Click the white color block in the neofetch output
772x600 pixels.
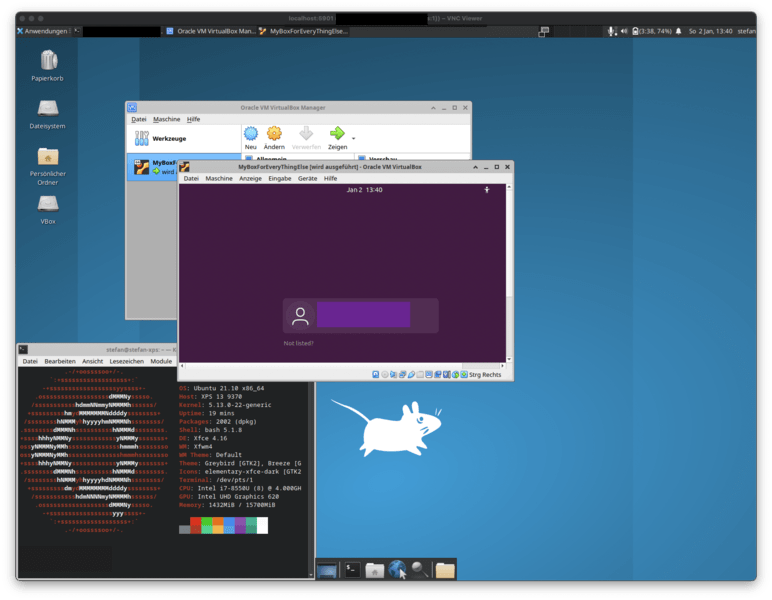pos(262,525)
